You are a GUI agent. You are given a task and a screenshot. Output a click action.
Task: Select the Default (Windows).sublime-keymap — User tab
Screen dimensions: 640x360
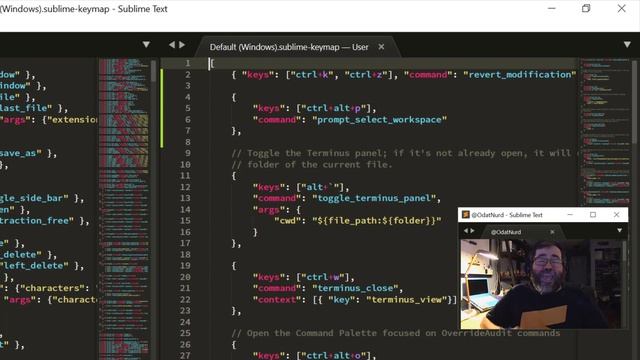click(289, 47)
